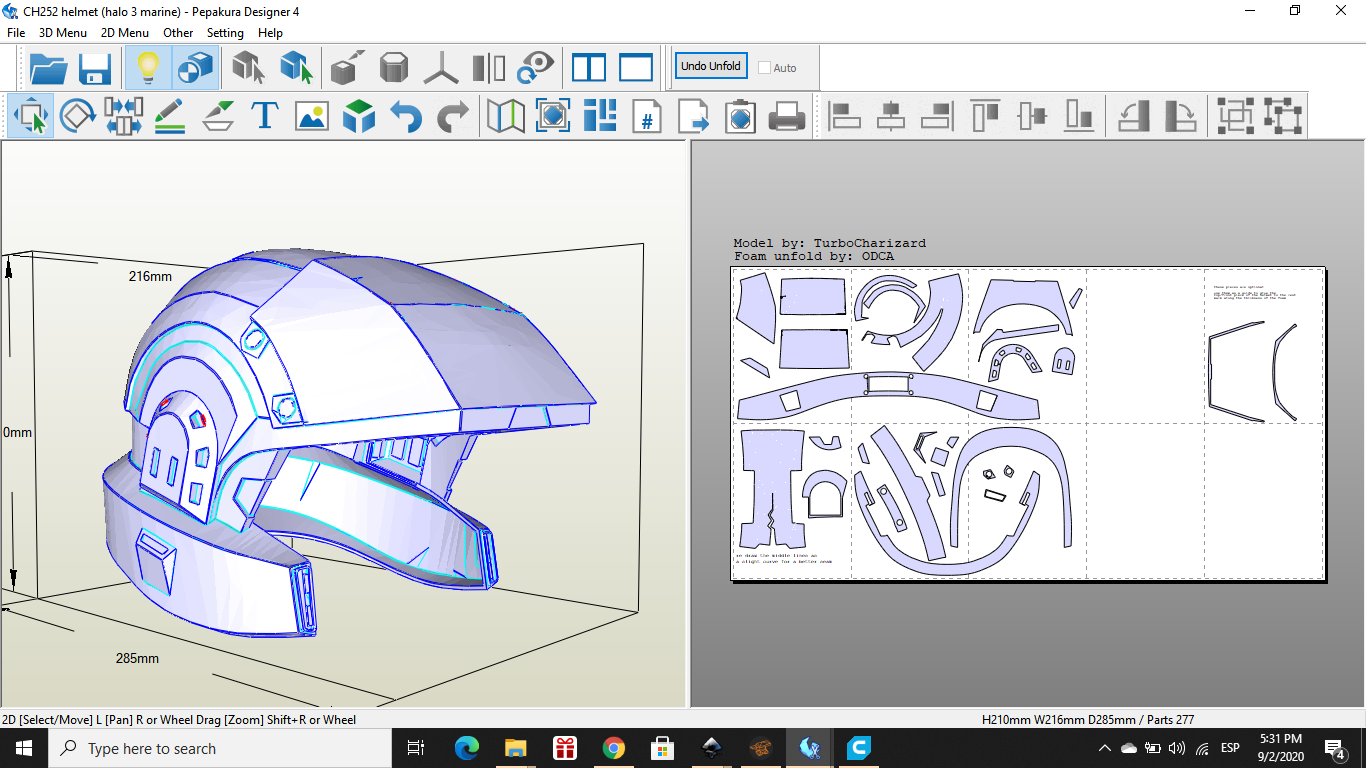Align selected parts to the right
The height and width of the screenshot is (768, 1366).
click(938, 116)
